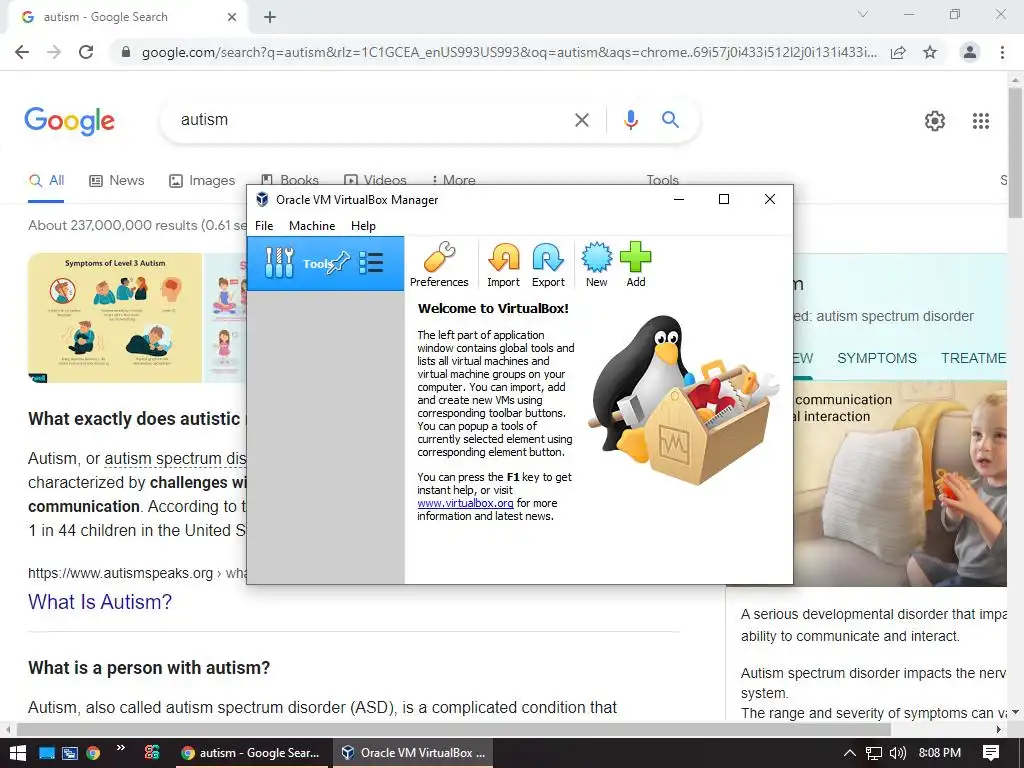The width and height of the screenshot is (1024, 768).
Task: Open Chrome's three-dot menu
Action: click(x=1002, y=52)
